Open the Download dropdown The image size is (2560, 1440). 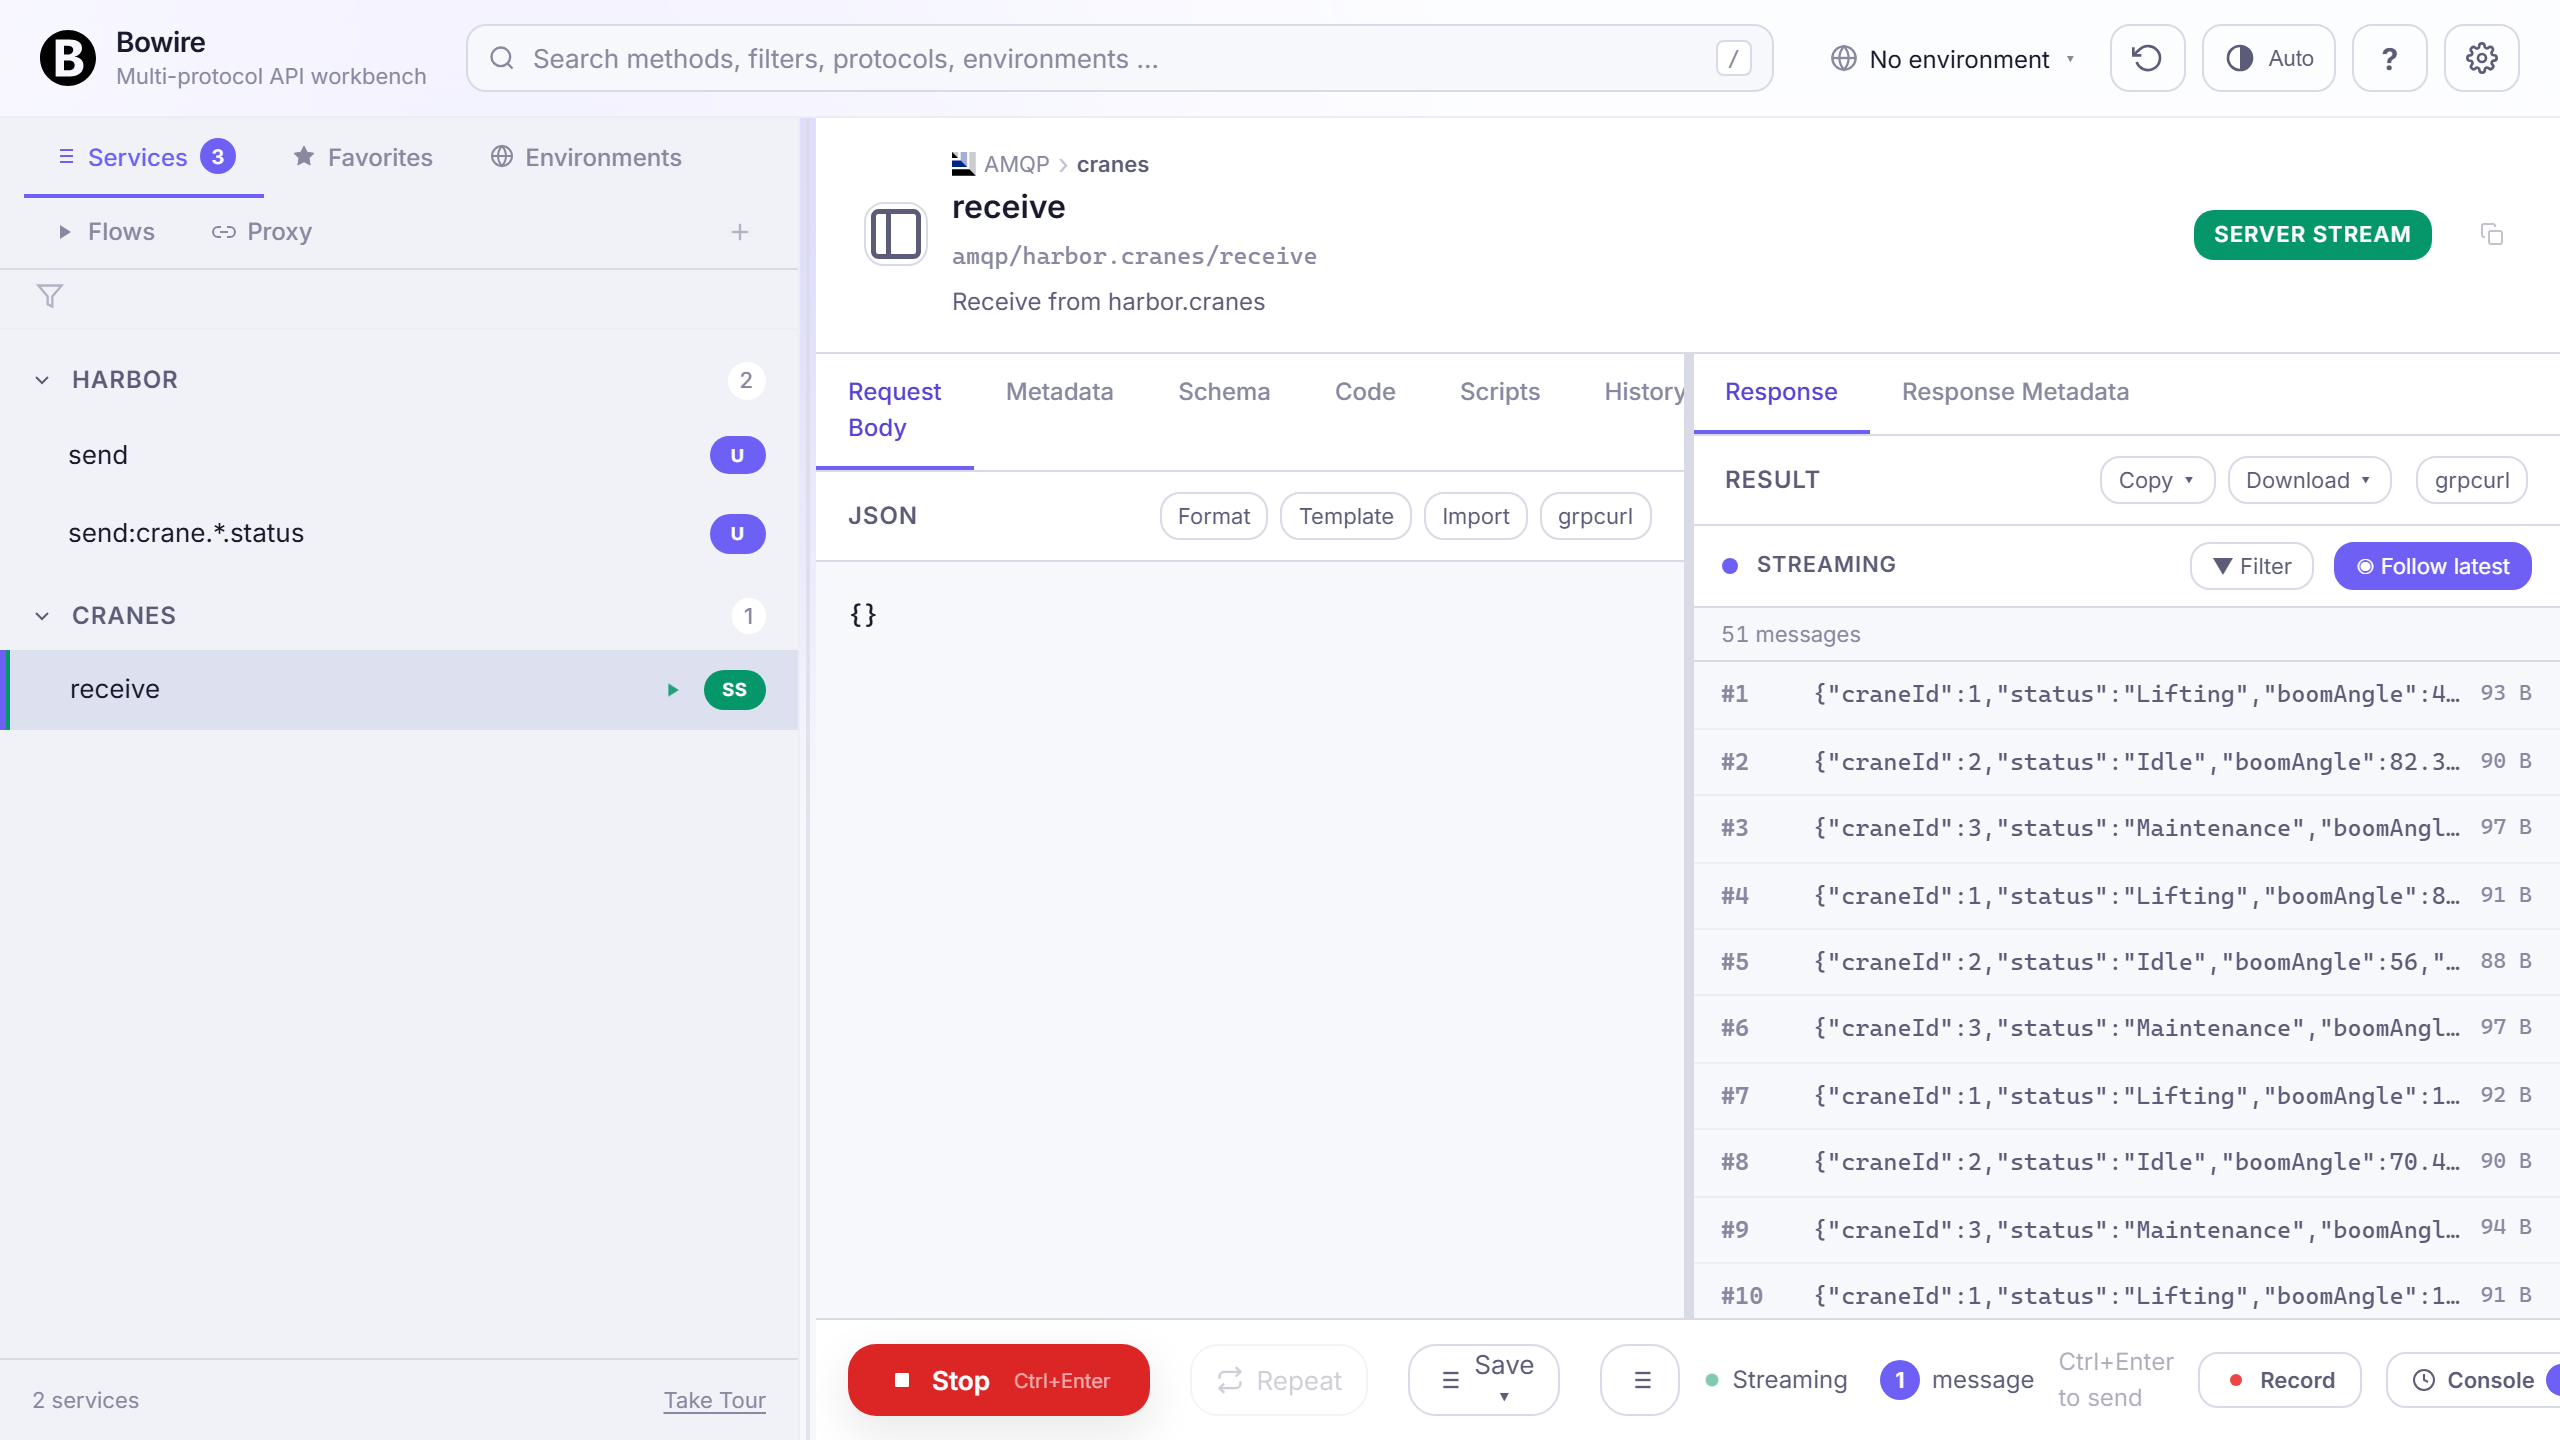pos(2309,480)
